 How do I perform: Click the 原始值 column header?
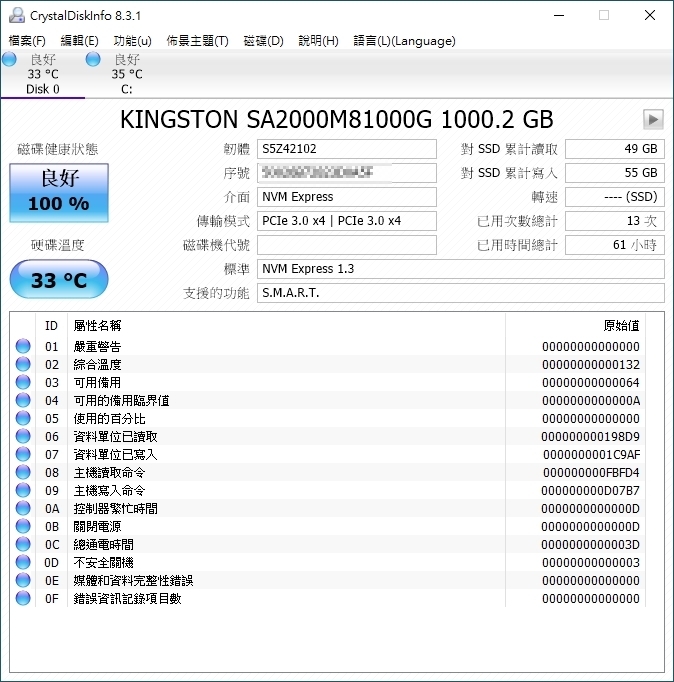coord(620,326)
